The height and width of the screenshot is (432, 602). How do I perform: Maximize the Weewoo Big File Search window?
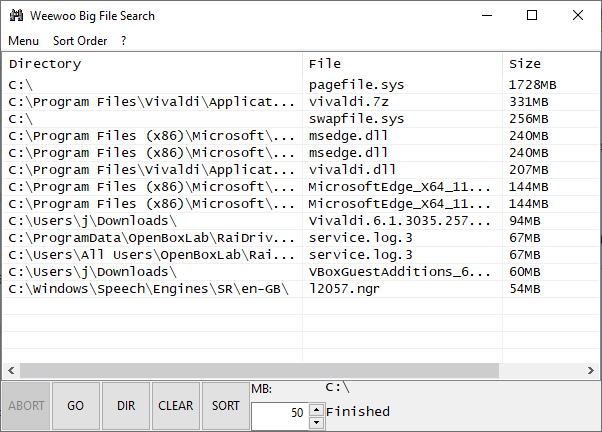(531, 16)
